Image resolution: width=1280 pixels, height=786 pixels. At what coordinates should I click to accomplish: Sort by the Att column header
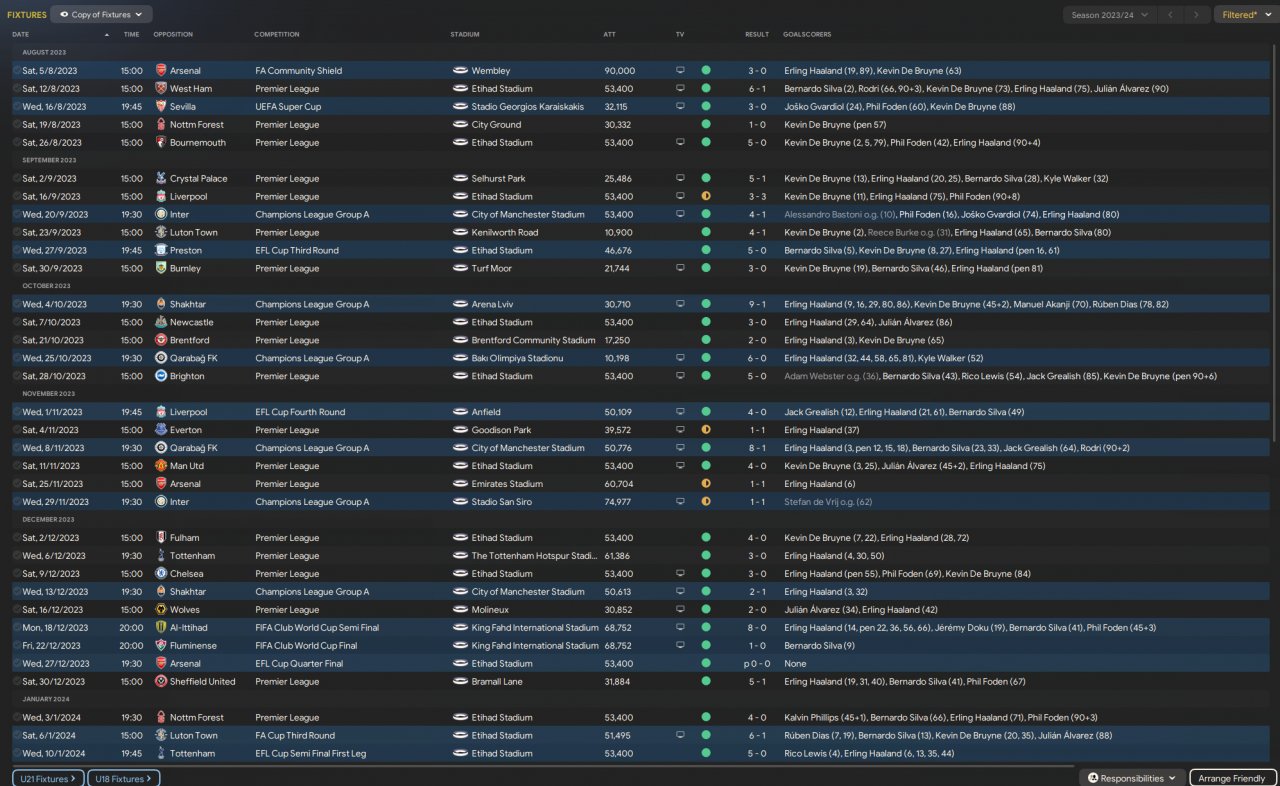pyautogui.click(x=609, y=35)
